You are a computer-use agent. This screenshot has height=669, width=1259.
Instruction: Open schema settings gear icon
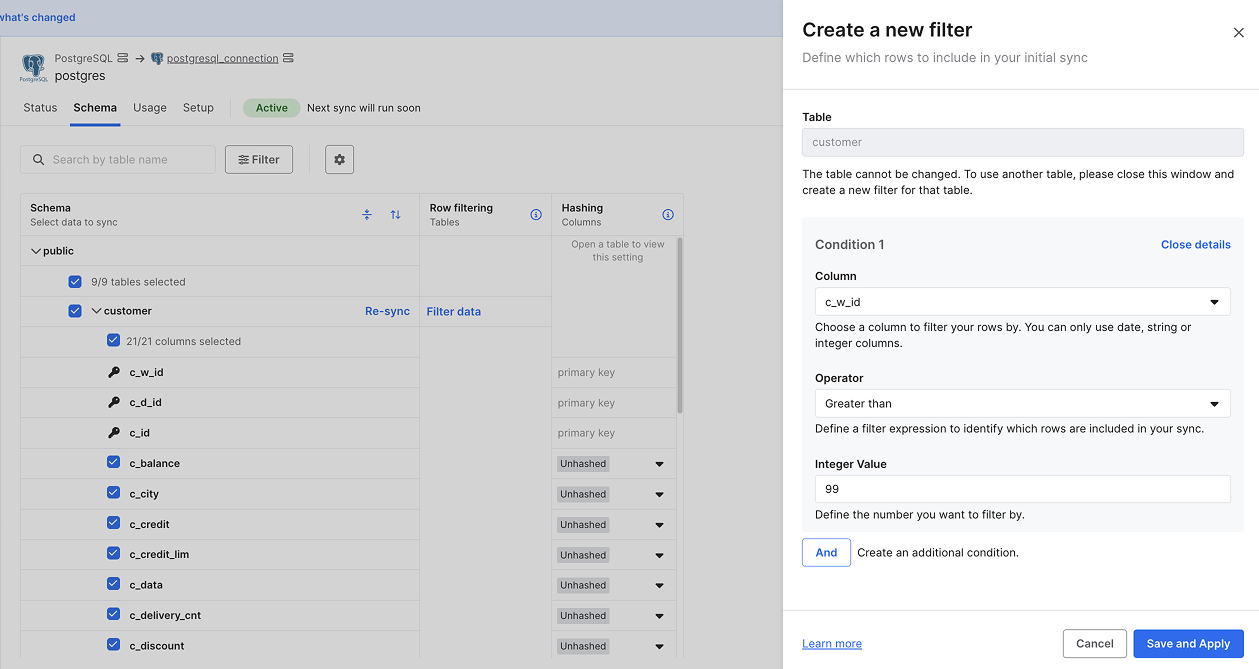(340, 160)
